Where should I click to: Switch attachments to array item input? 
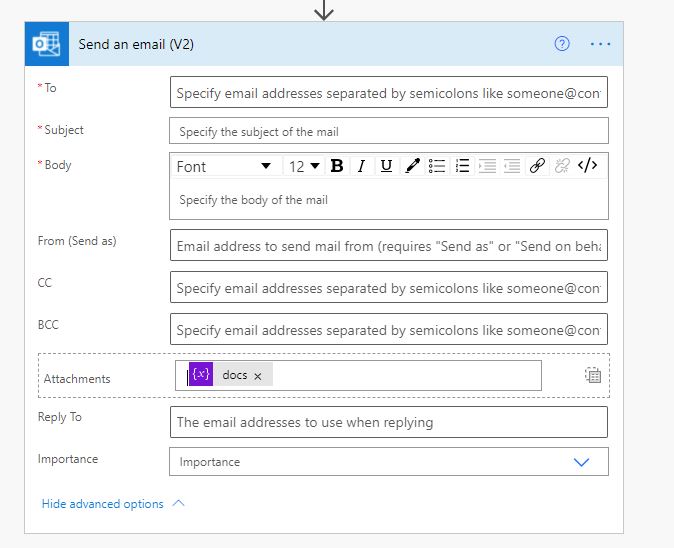[x=593, y=375]
